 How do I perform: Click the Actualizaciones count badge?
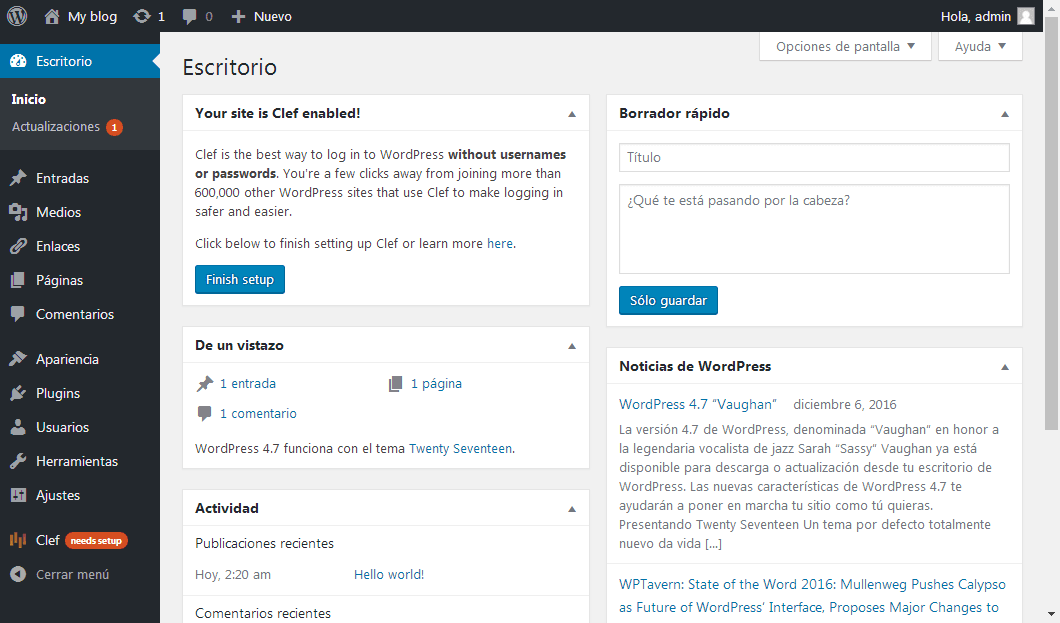click(x=114, y=127)
